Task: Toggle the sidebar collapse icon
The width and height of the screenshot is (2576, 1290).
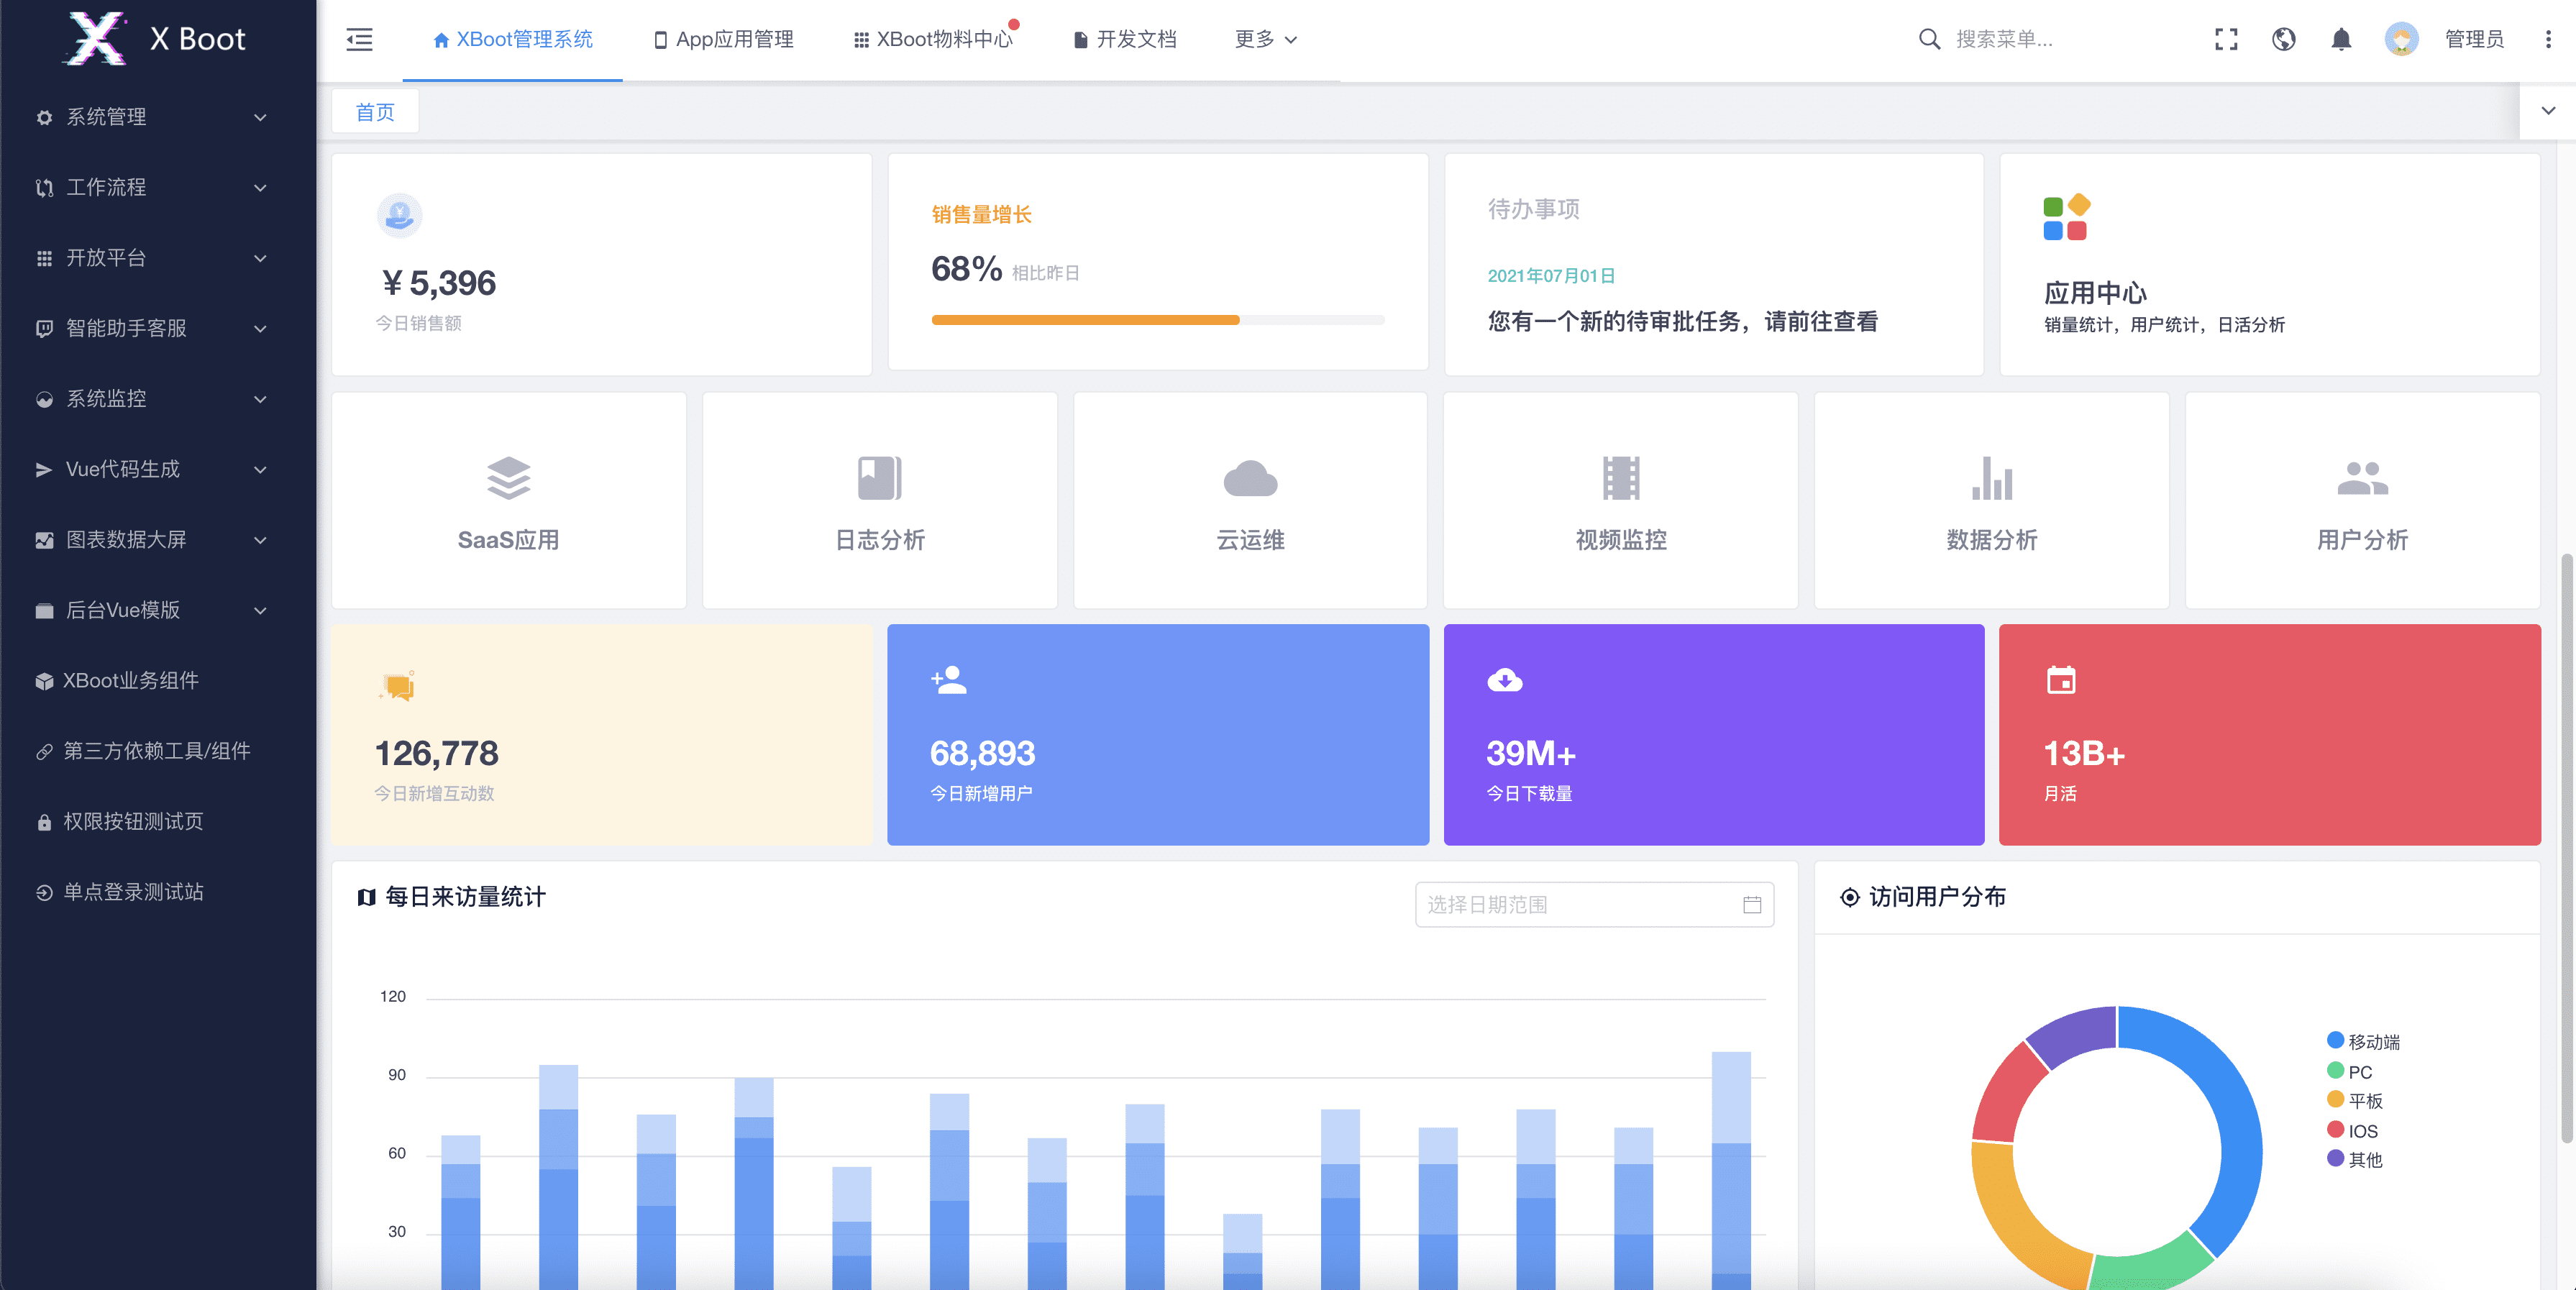Action: 359,39
